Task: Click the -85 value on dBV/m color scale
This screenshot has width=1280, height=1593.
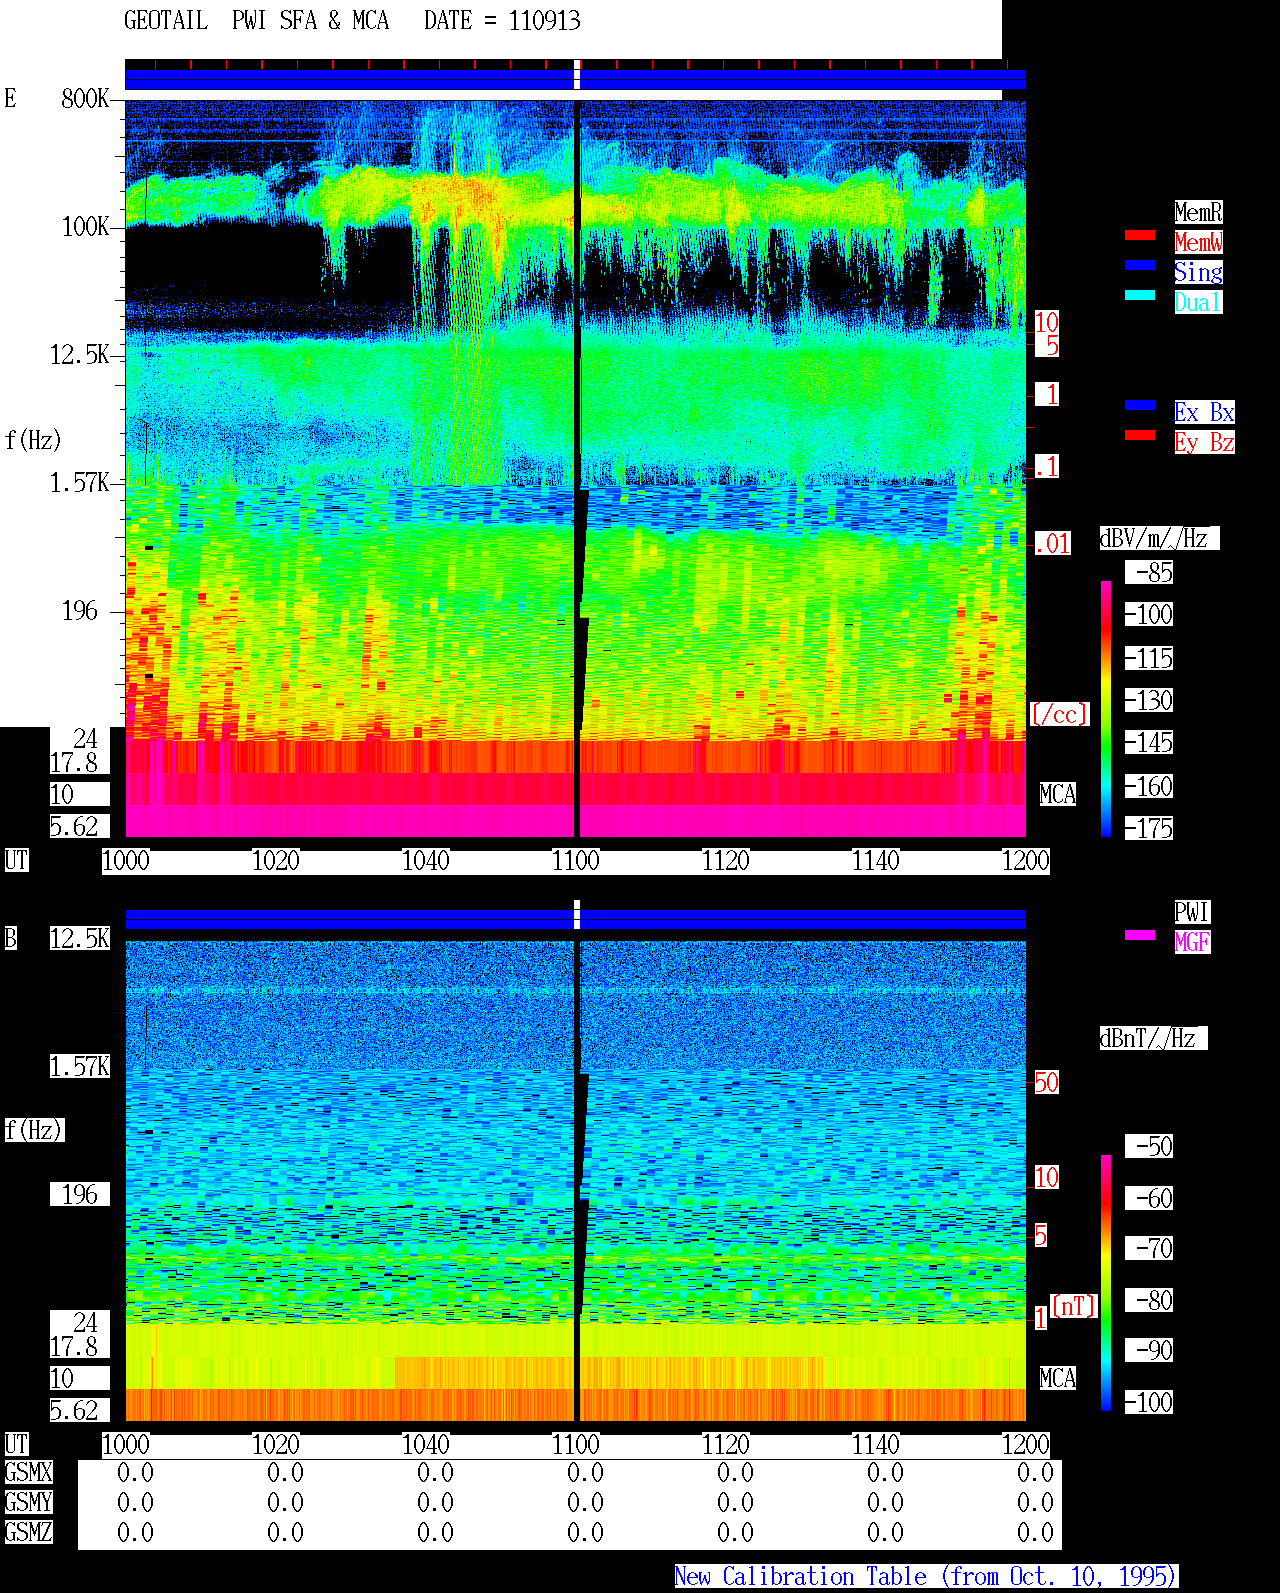Action: click(x=1150, y=573)
